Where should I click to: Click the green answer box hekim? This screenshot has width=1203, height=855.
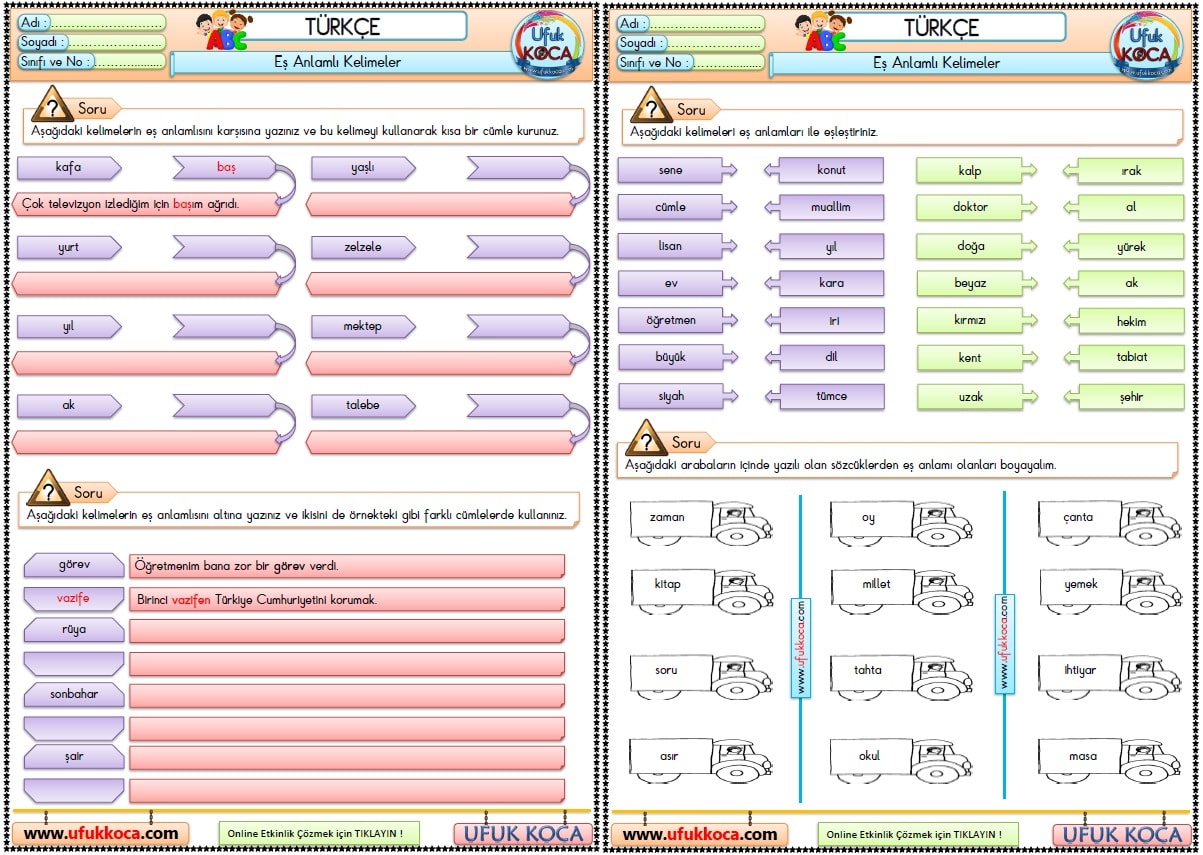[1124, 321]
